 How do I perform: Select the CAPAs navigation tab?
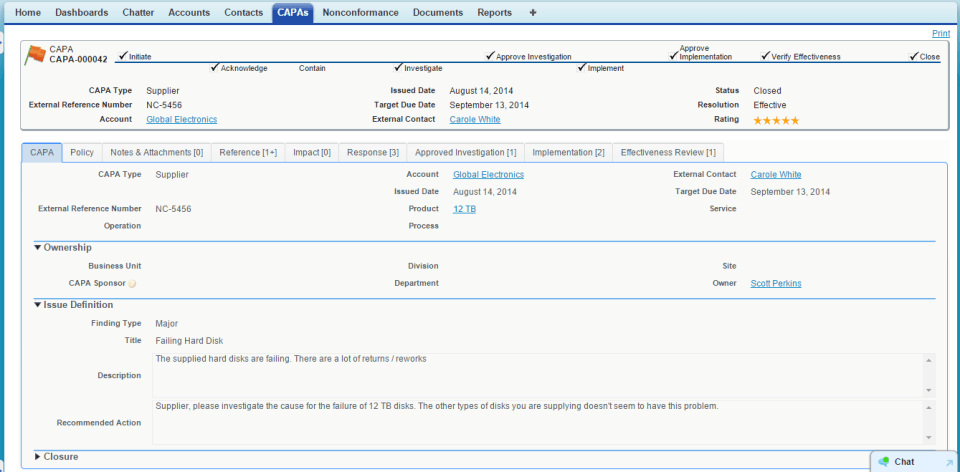[293, 12]
